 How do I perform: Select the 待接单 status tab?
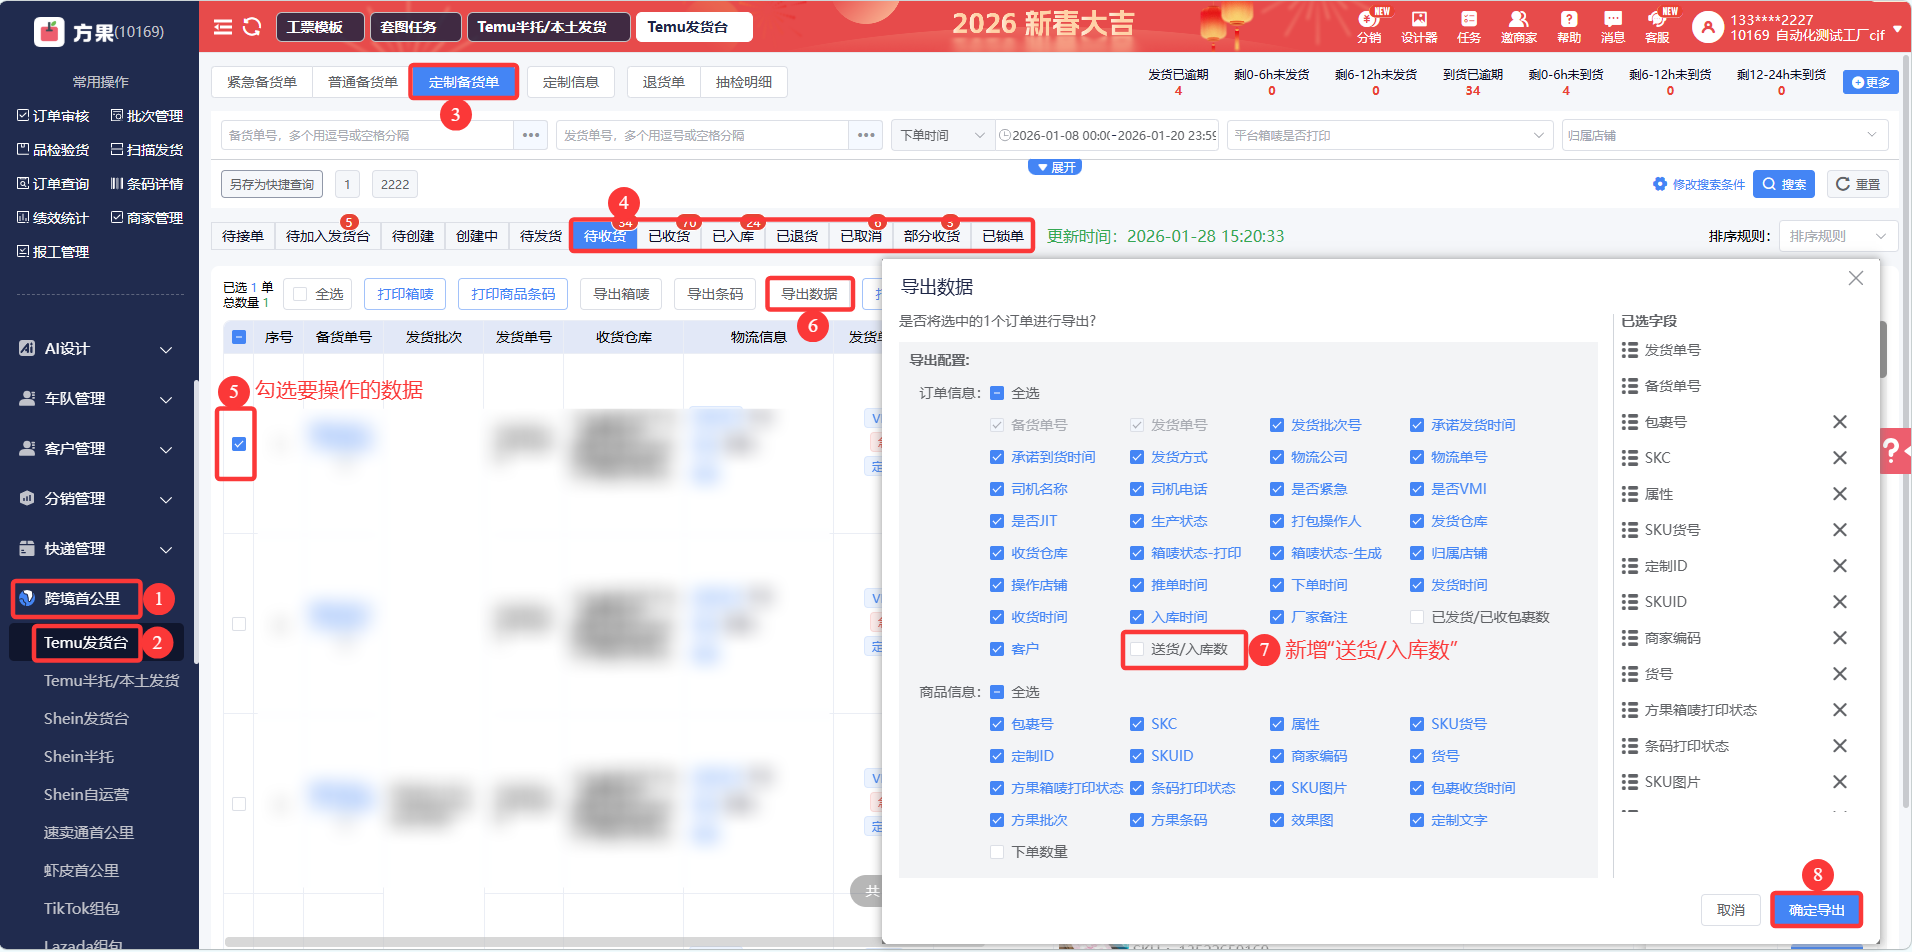(243, 236)
